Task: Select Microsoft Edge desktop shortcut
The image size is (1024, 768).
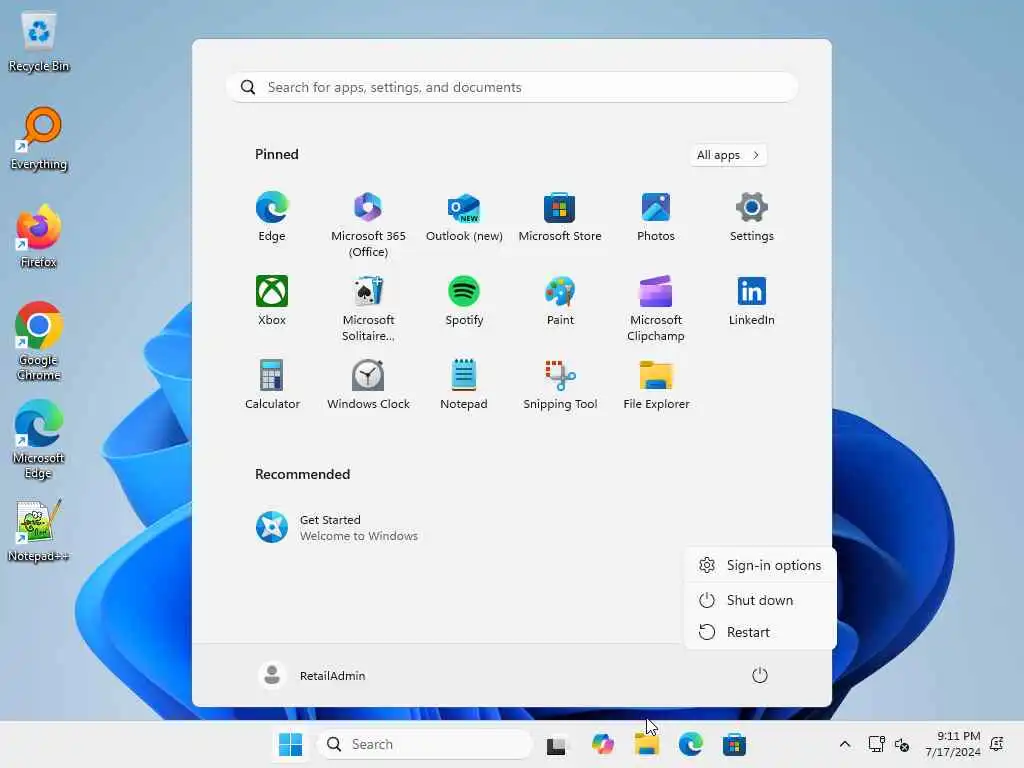Action: [39, 439]
